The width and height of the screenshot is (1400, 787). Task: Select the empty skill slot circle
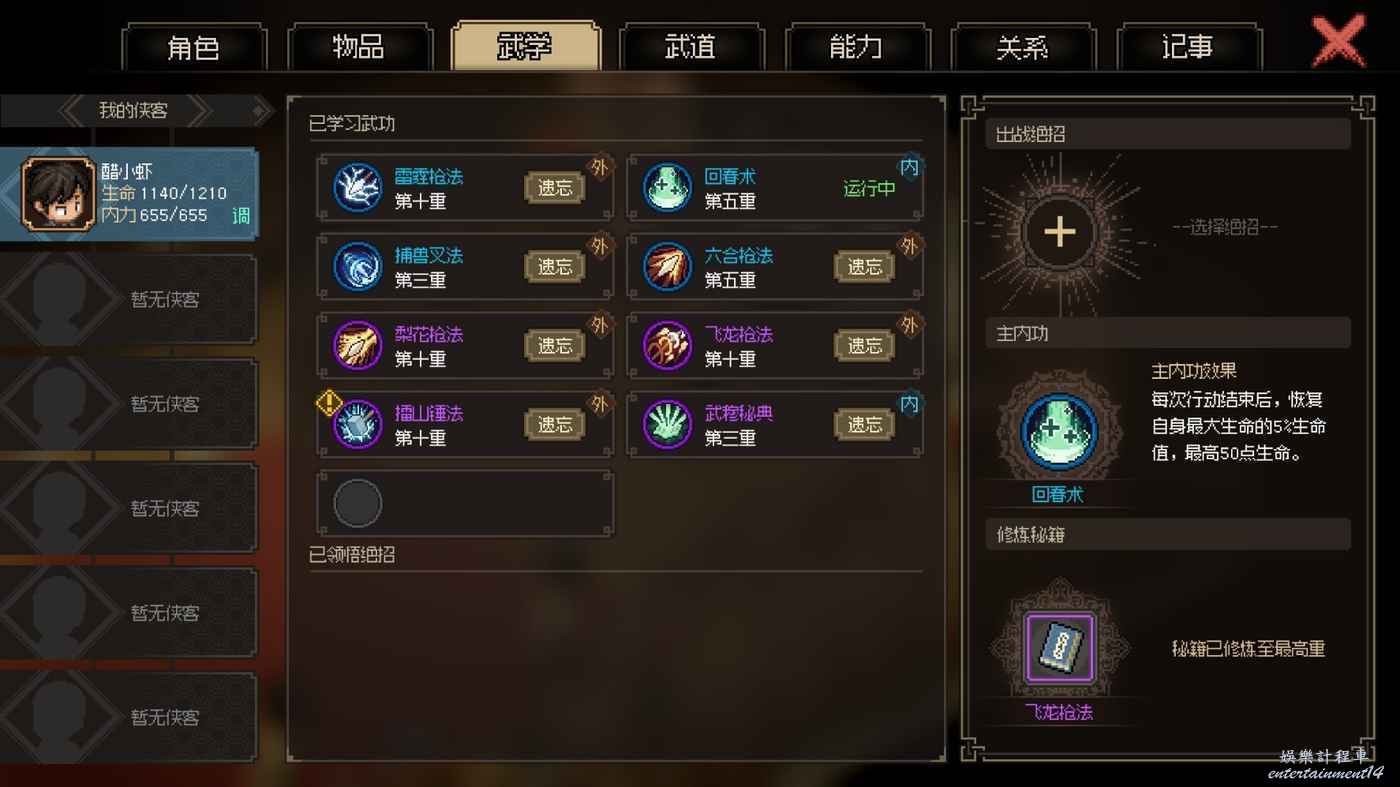[357, 503]
